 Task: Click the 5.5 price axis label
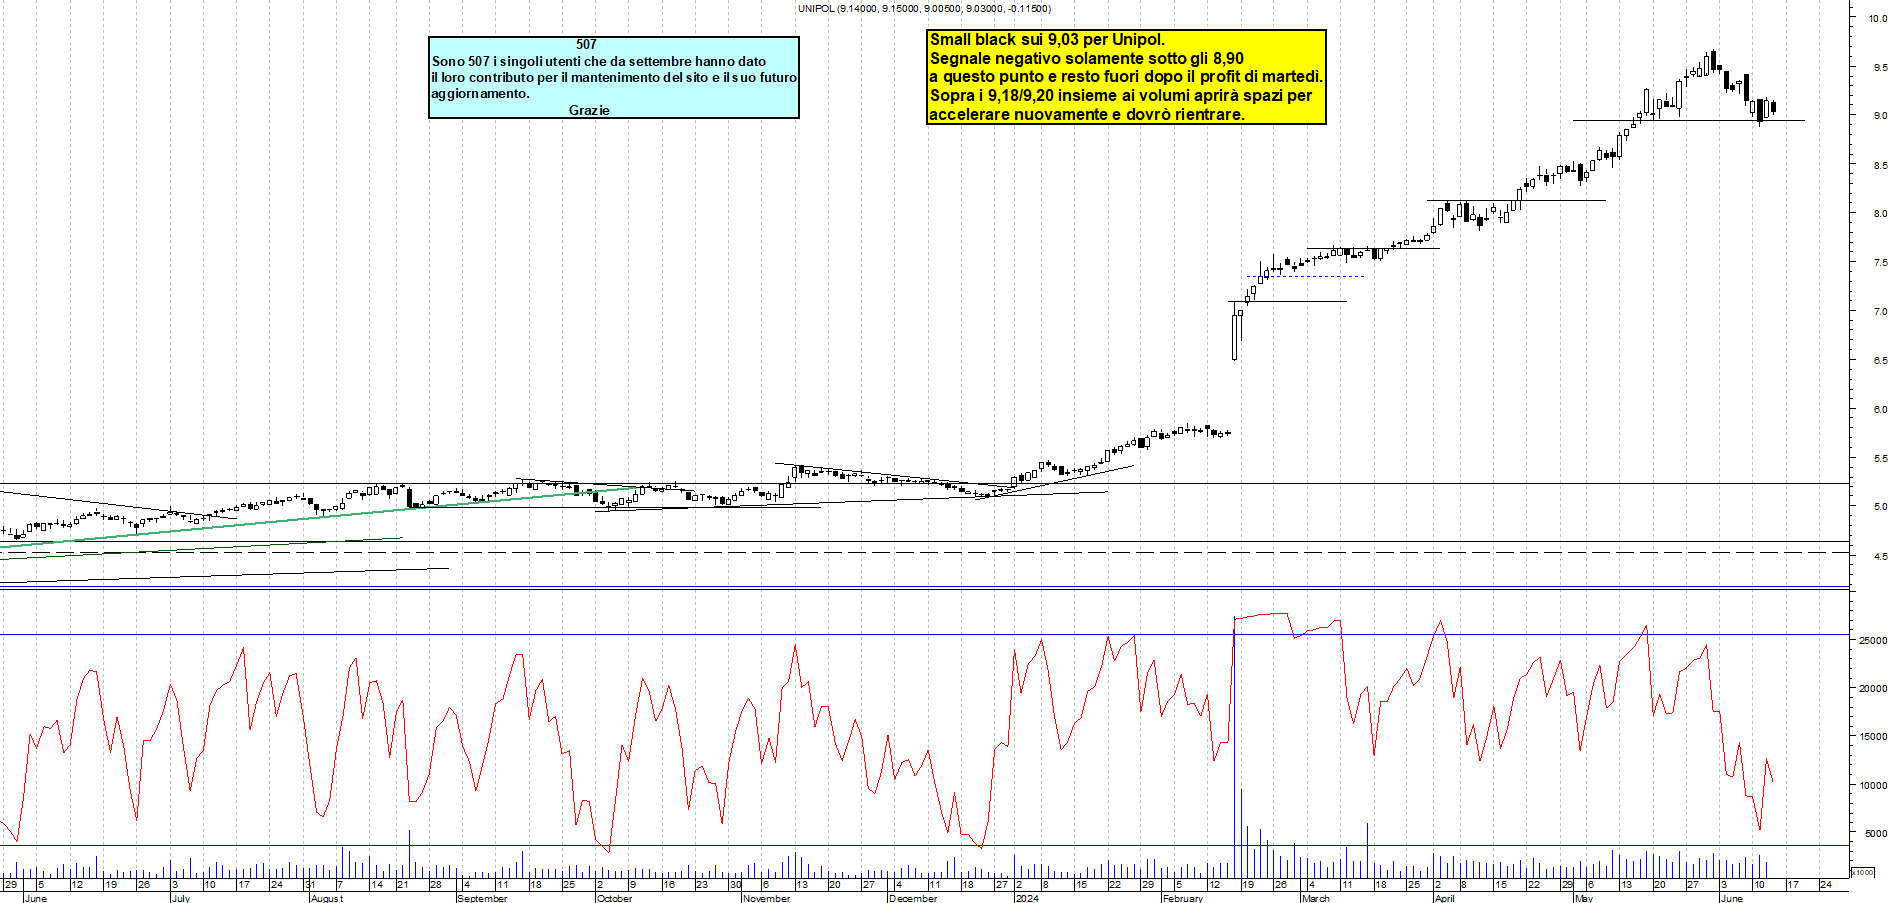(1880, 459)
